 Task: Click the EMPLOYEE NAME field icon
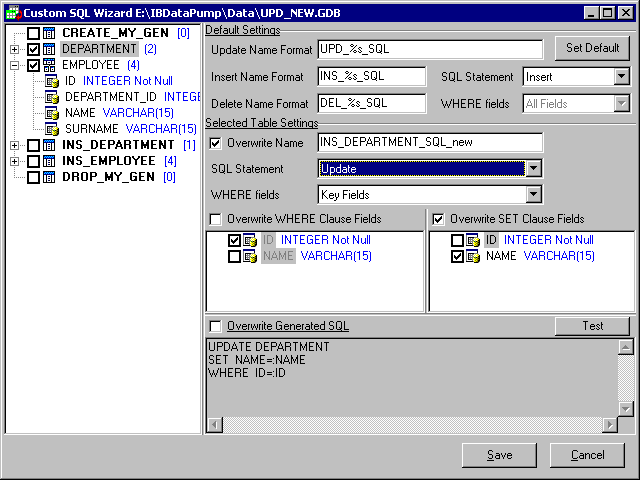(x=52, y=113)
